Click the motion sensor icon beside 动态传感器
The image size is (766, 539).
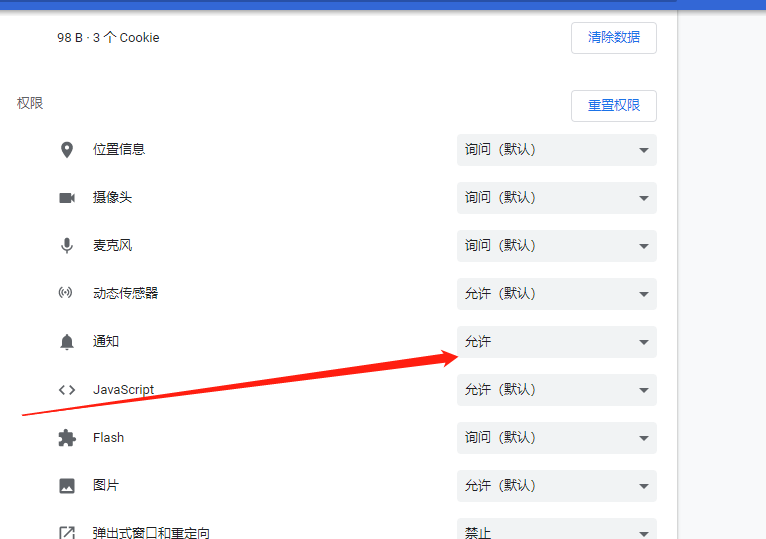(67, 294)
